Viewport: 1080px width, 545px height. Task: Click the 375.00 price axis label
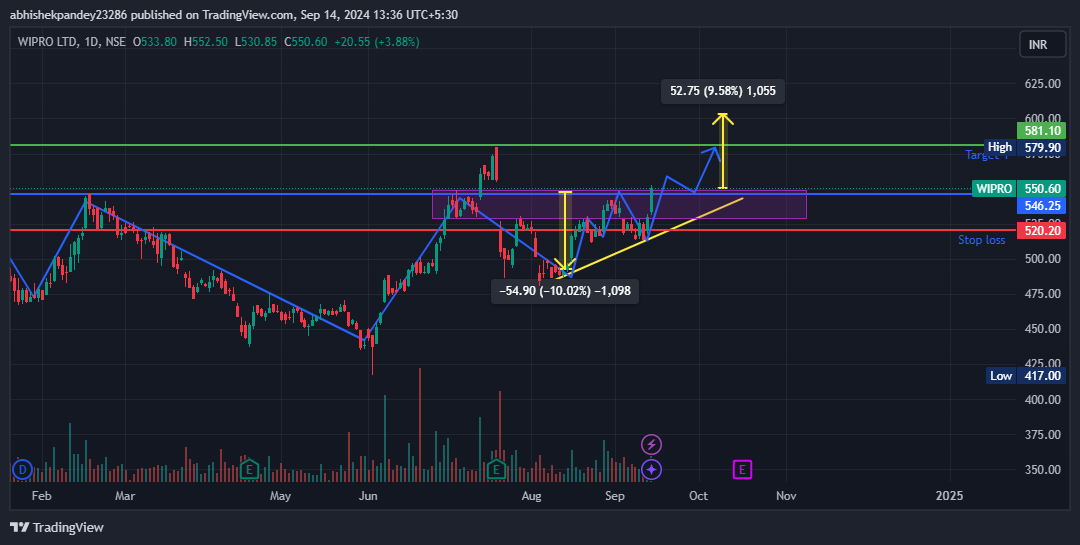1041,435
